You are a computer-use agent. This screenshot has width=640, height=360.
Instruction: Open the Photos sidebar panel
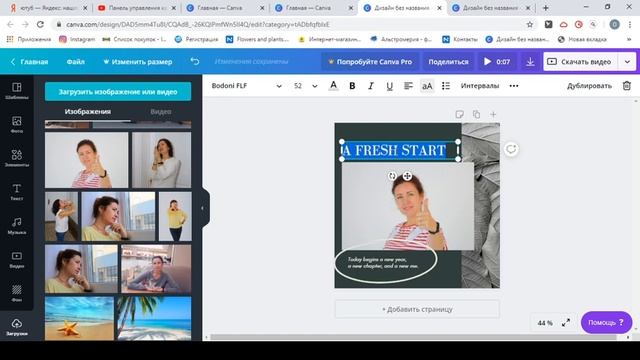coord(17,124)
